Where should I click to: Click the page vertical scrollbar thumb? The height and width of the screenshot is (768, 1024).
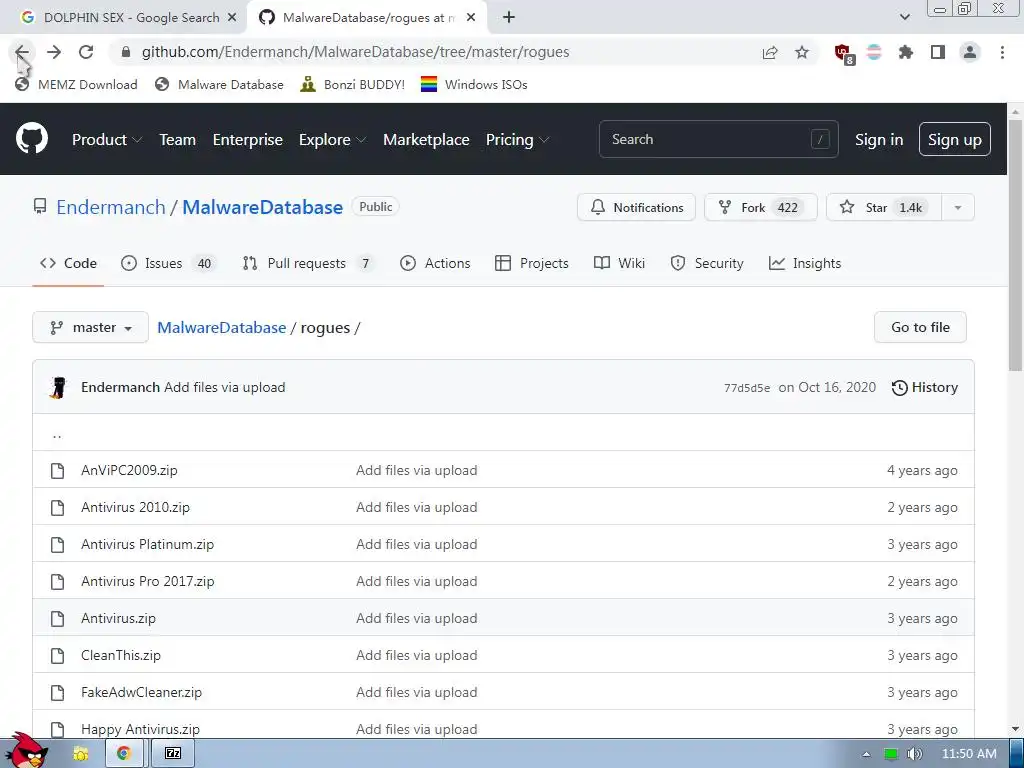(1016, 246)
